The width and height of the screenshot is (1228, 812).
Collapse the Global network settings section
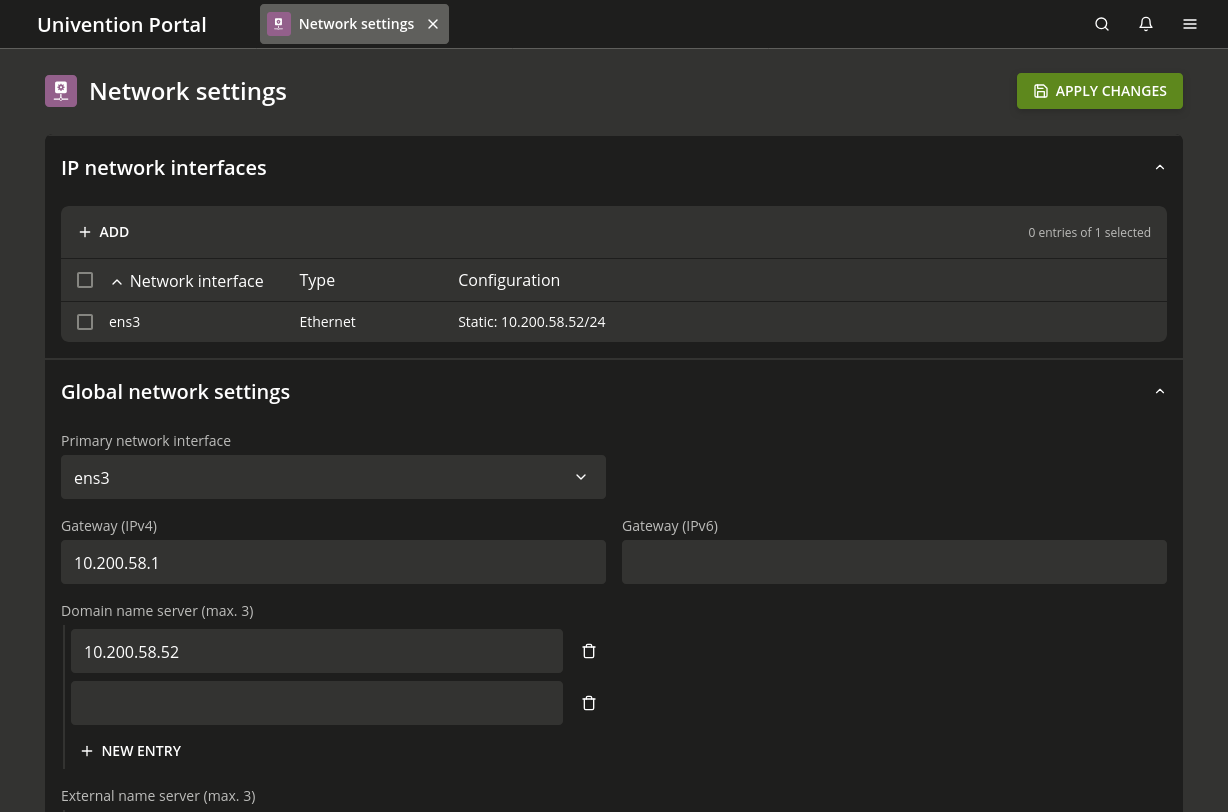(x=1159, y=391)
